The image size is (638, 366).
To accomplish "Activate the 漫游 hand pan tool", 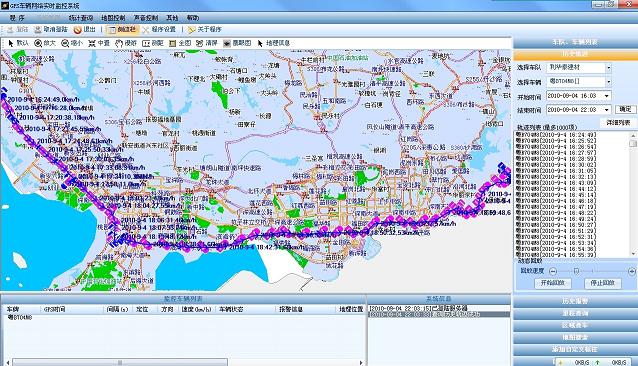I will [126, 43].
